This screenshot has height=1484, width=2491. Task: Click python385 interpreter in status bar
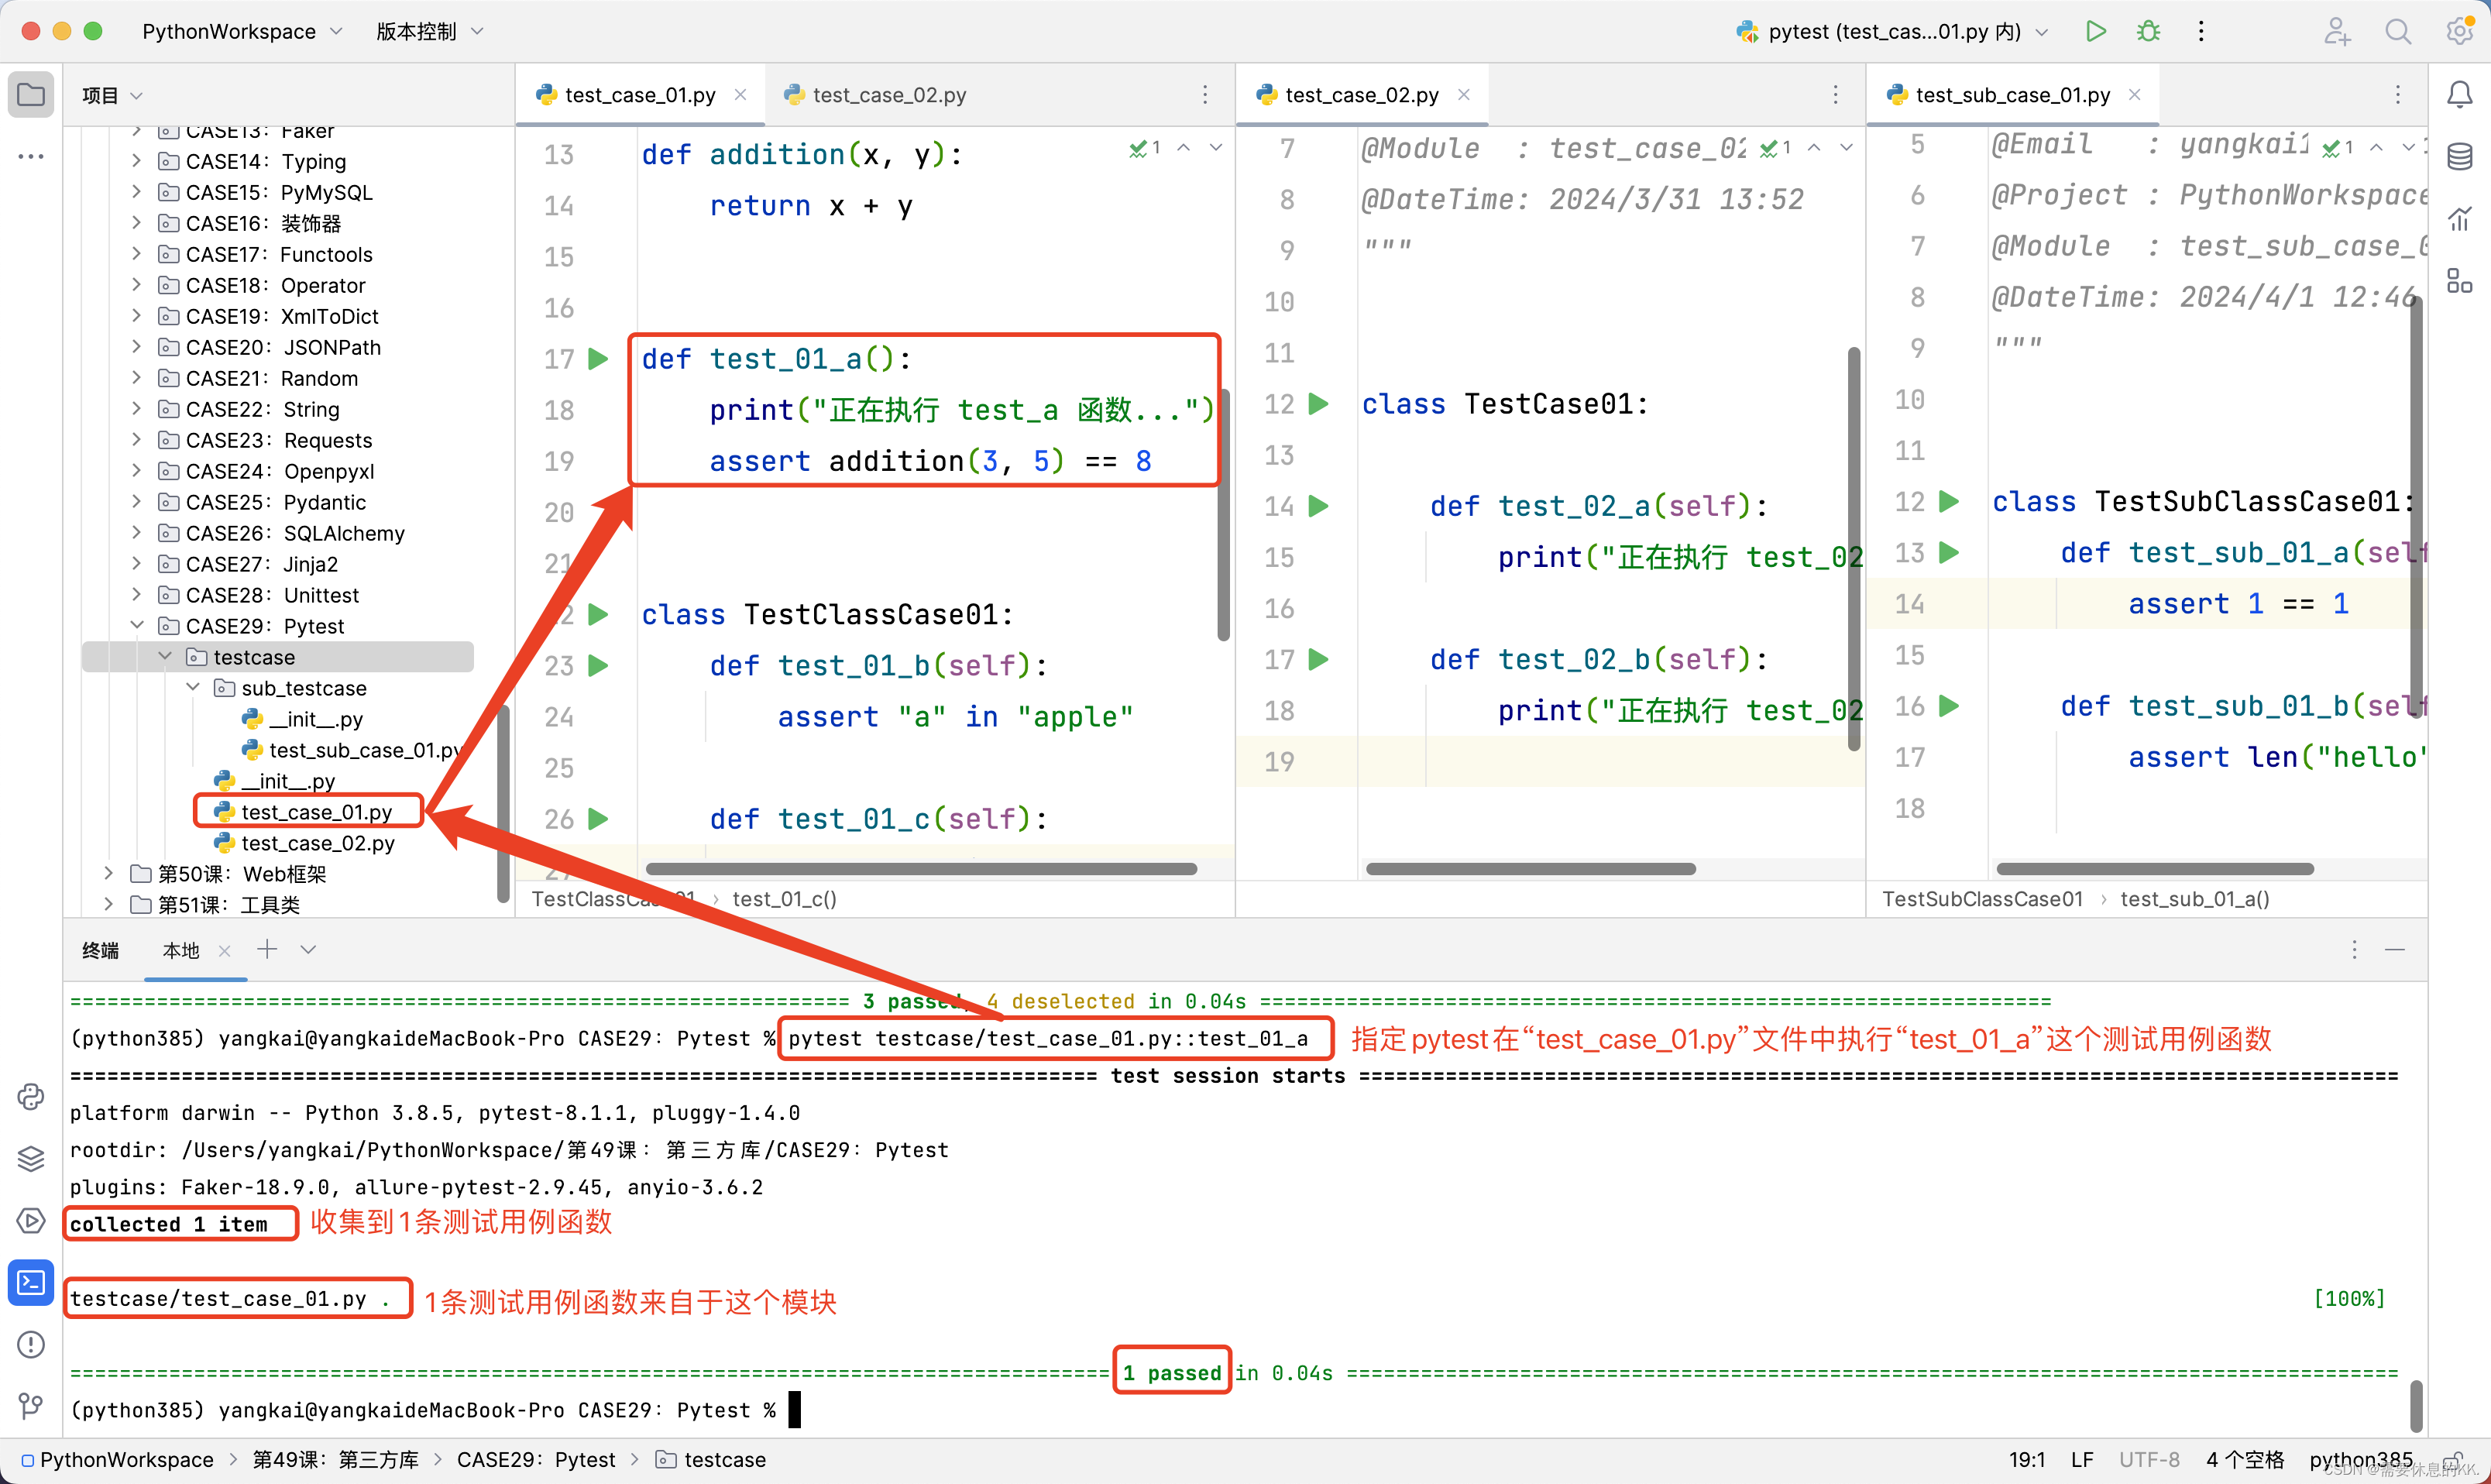tap(2361, 1459)
